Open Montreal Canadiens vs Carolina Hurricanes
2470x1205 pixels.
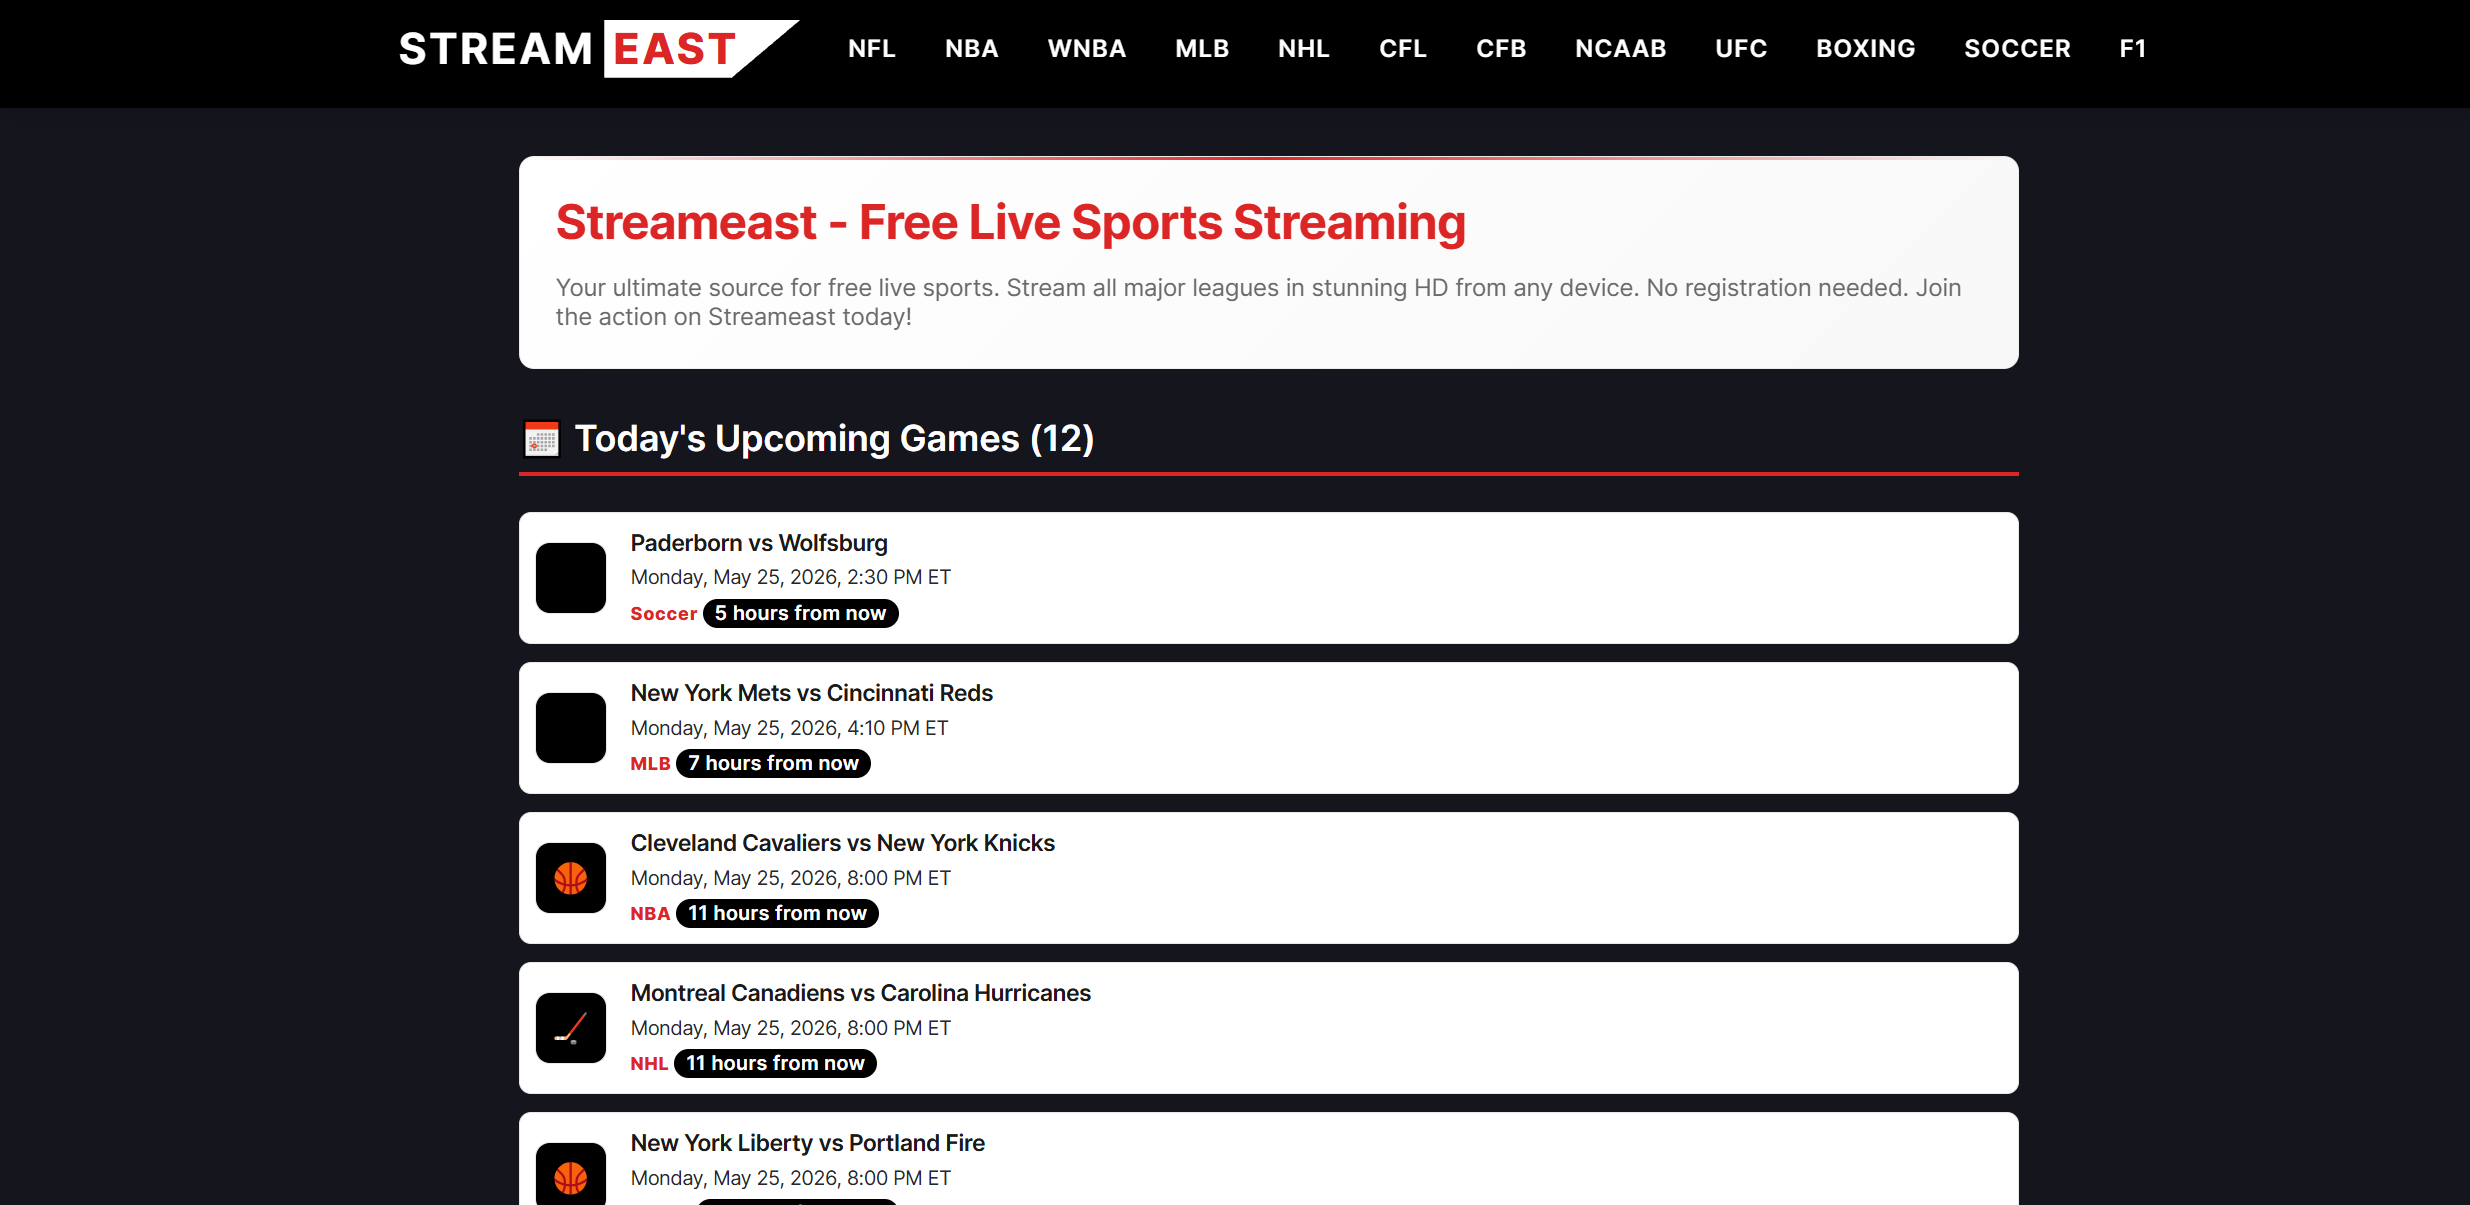point(1269,1028)
